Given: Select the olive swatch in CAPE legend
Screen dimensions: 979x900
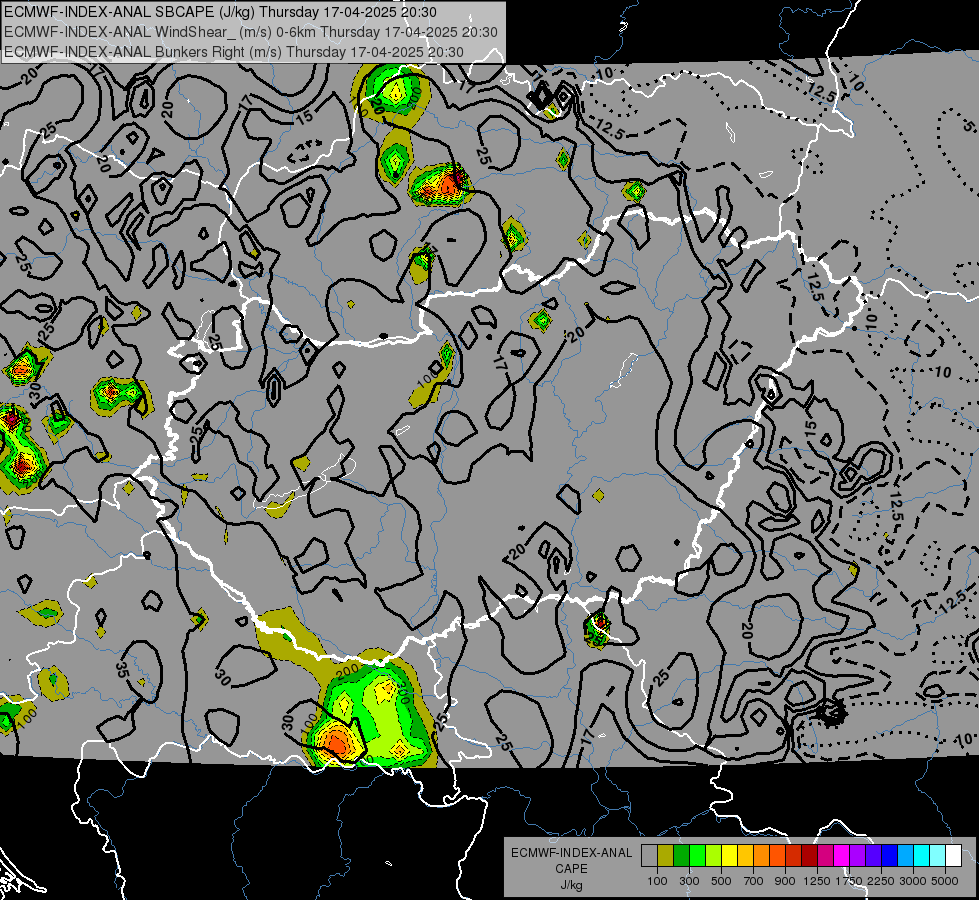Looking at the screenshot, I should coord(665,855).
